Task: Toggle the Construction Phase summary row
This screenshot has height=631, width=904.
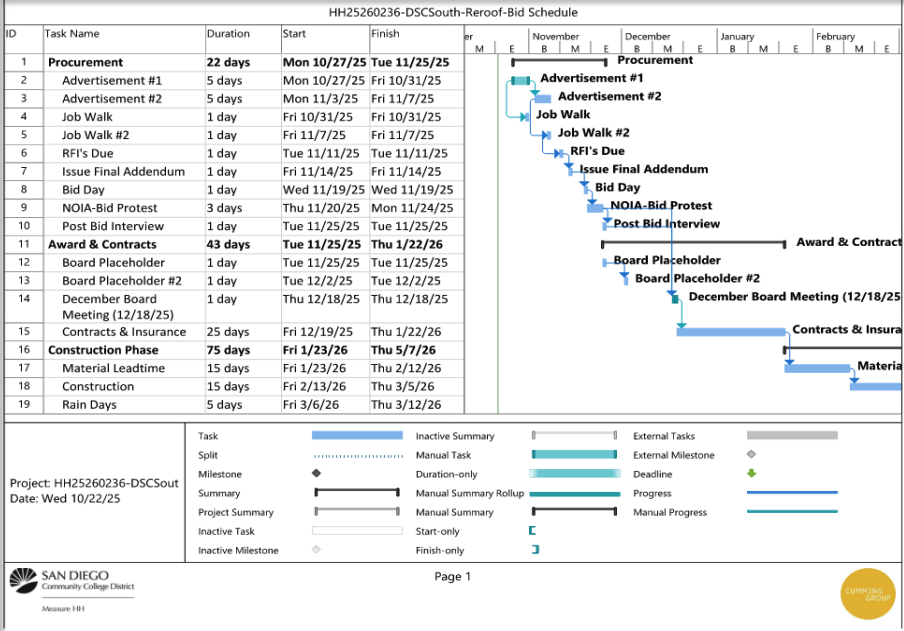Action: click(x=103, y=349)
